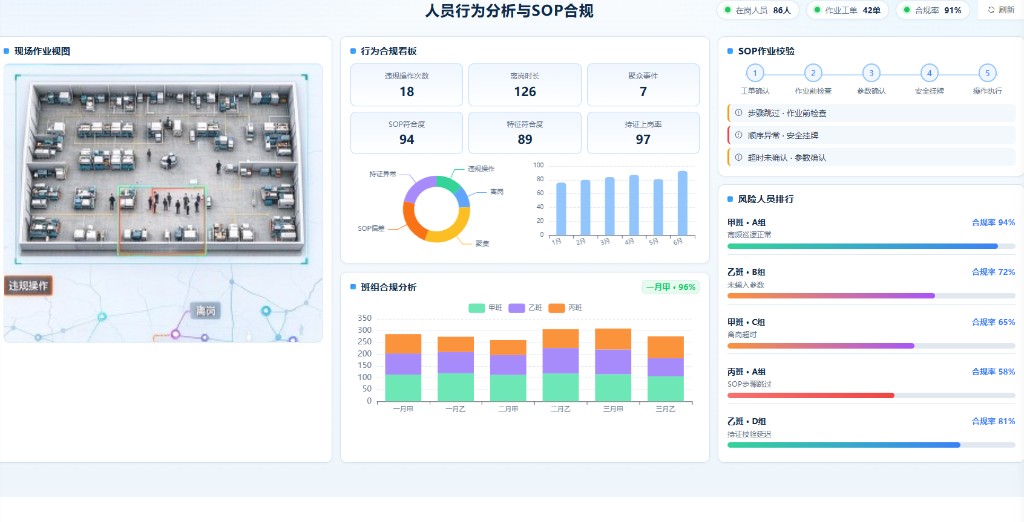This screenshot has width=1024, height=522.
Task: Click the 刷新 refresh button
Action: point(1000,10)
